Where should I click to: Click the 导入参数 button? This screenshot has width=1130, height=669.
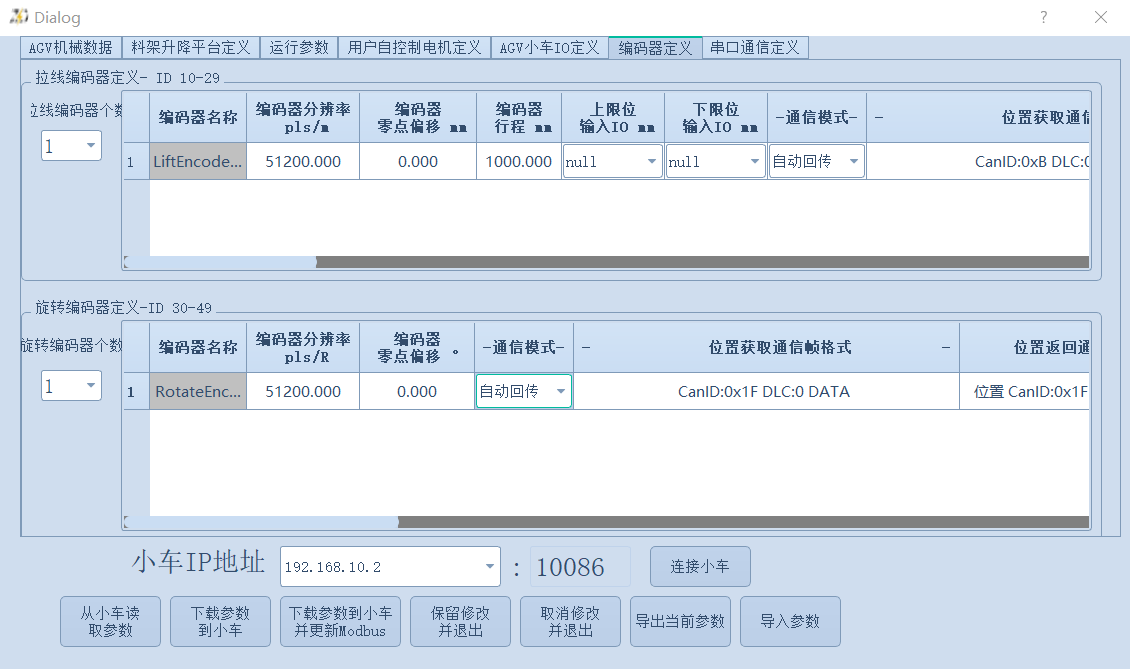click(x=790, y=621)
